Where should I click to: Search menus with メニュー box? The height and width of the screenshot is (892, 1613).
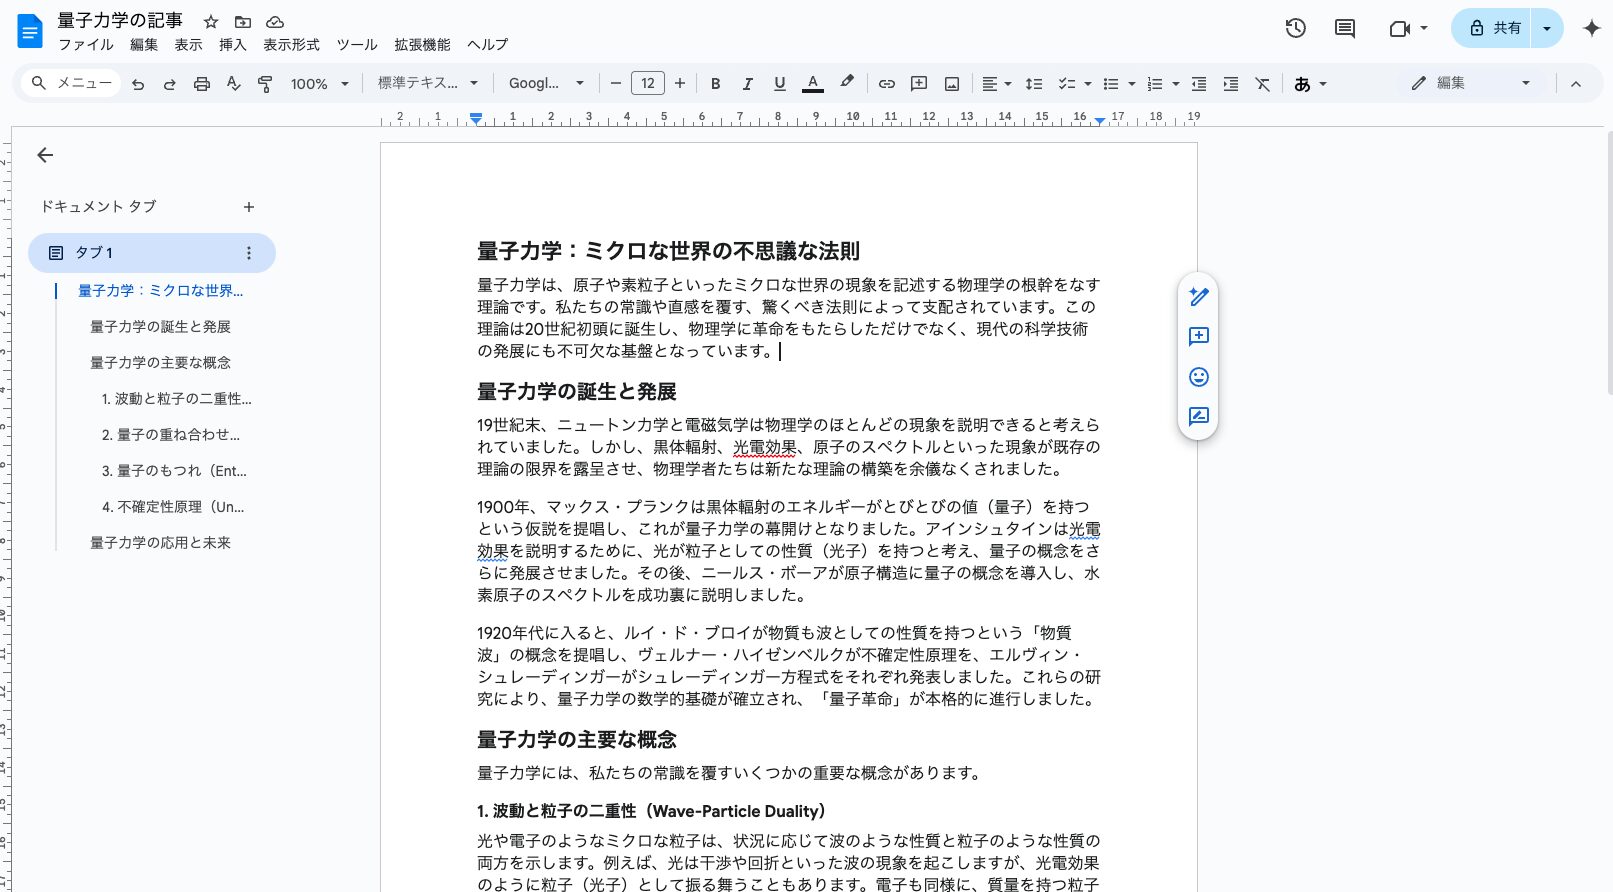(71, 83)
